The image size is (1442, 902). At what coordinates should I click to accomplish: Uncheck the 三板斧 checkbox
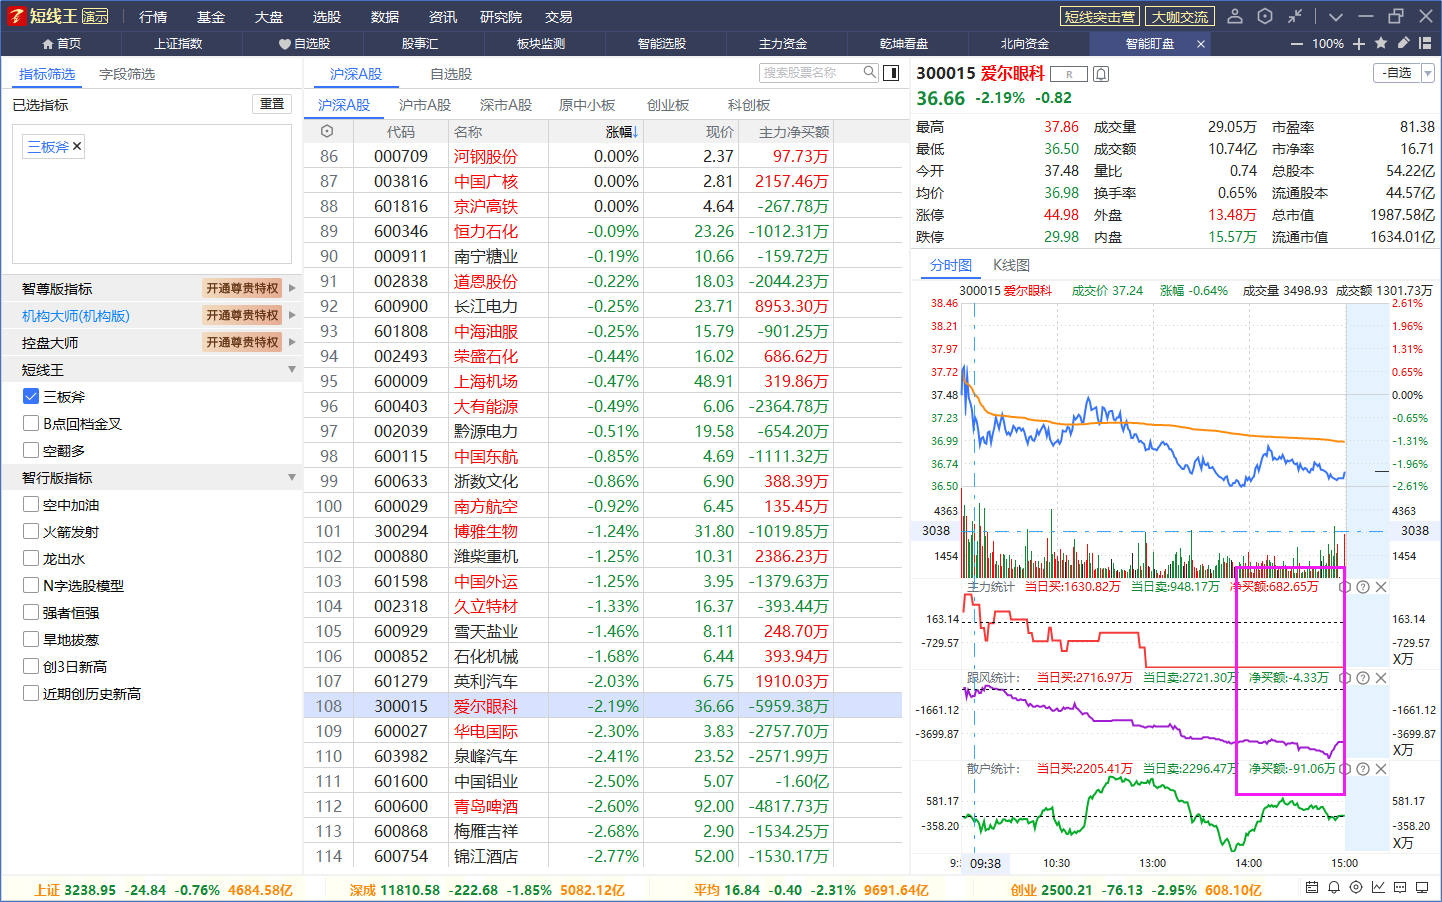(31, 396)
